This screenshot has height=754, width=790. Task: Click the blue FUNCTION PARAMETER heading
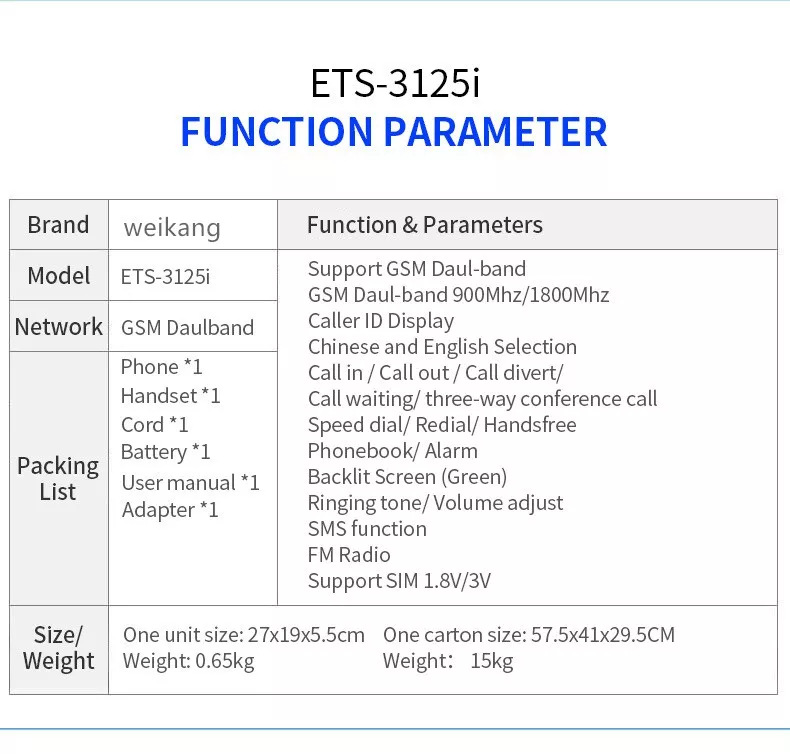point(394,132)
